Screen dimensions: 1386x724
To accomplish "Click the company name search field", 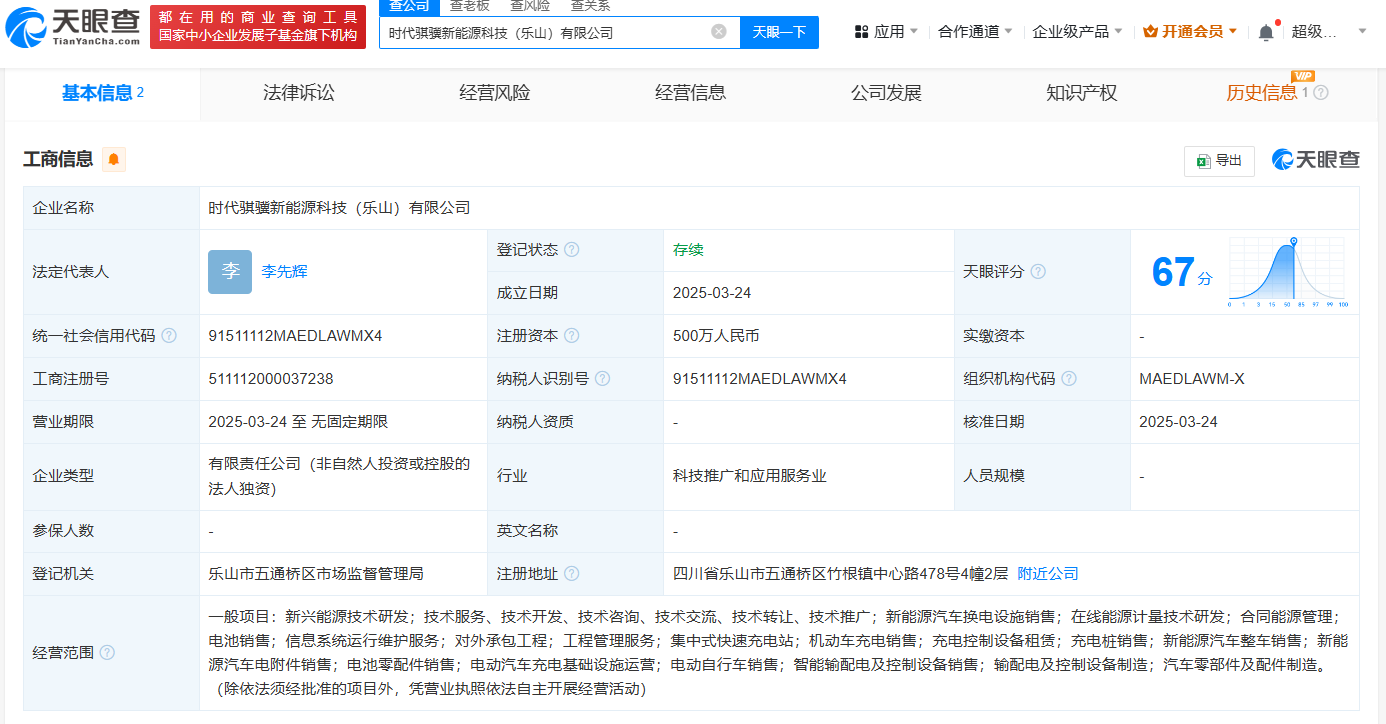I will [545, 32].
